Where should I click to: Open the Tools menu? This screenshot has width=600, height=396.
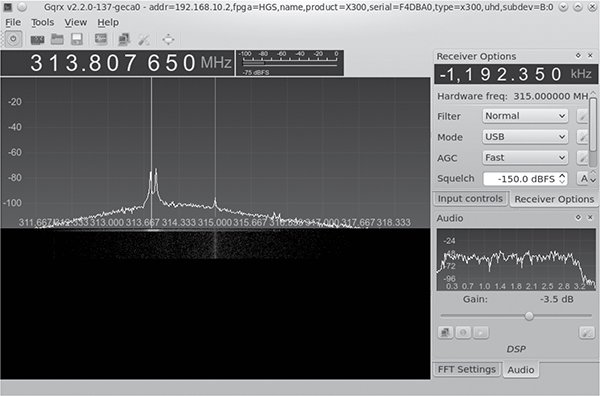coord(42,23)
